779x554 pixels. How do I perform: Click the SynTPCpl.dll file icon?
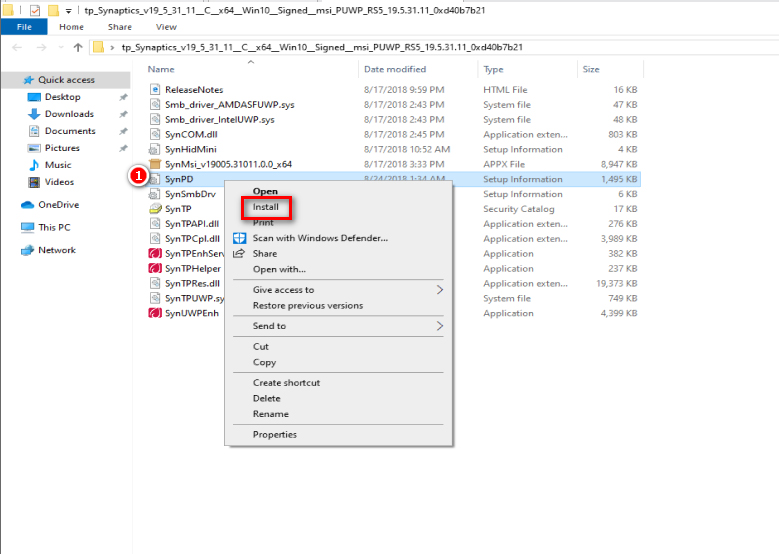tap(155, 238)
